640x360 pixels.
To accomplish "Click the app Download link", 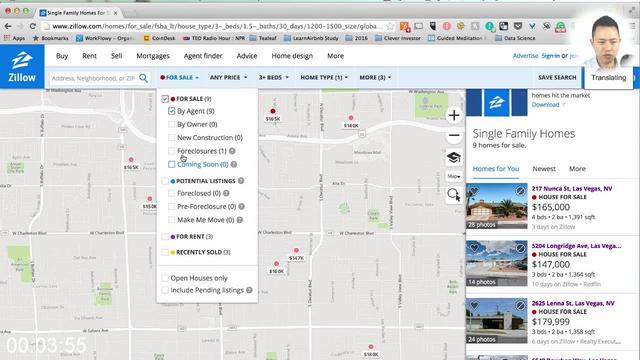I will pos(545,105).
